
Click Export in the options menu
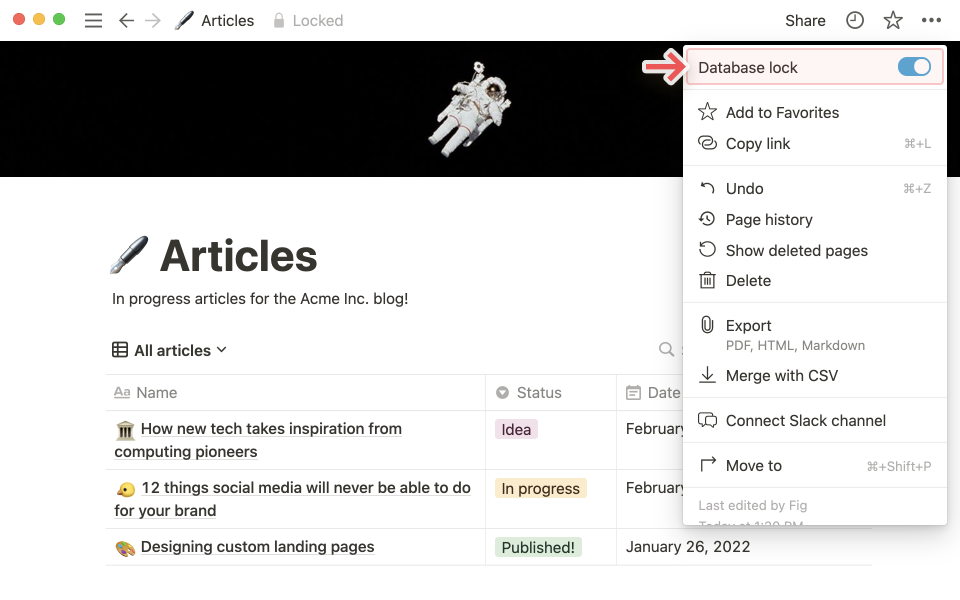click(748, 326)
